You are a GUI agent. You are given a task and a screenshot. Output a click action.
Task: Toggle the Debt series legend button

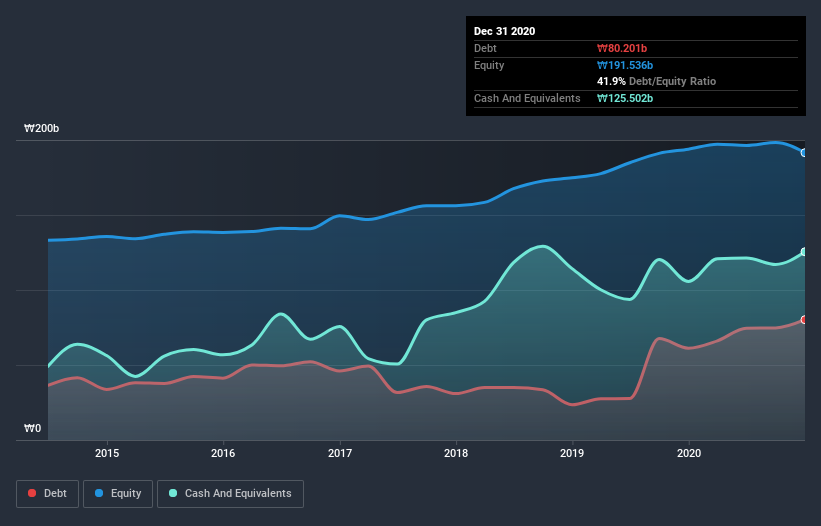[x=47, y=494]
